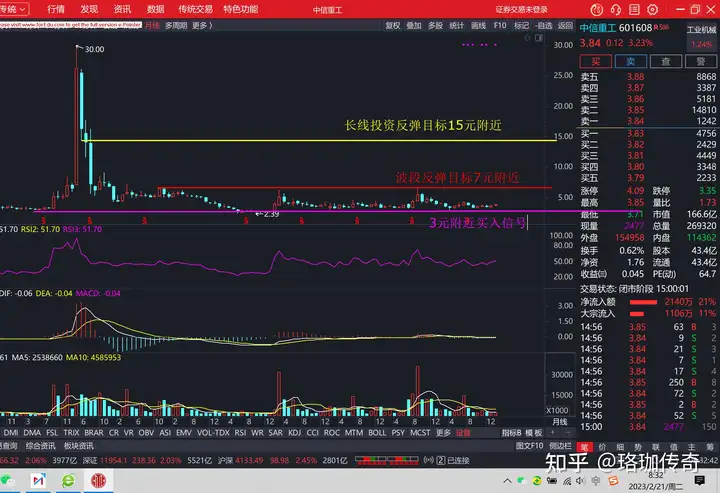The image size is (720, 493).
Task: Click the 买 buy button
Action: click(596, 61)
